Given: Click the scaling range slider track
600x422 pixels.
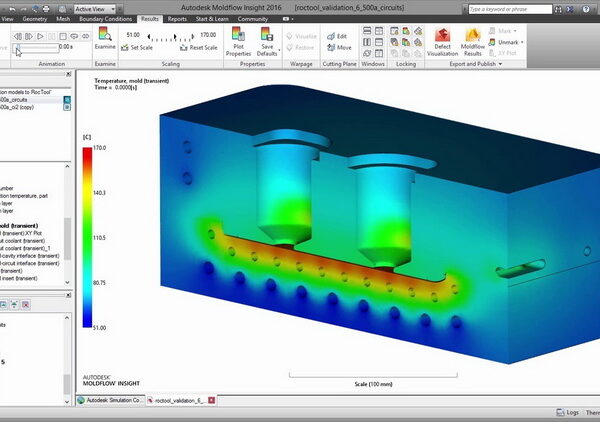Looking at the screenshot, I should (x=171, y=37).
